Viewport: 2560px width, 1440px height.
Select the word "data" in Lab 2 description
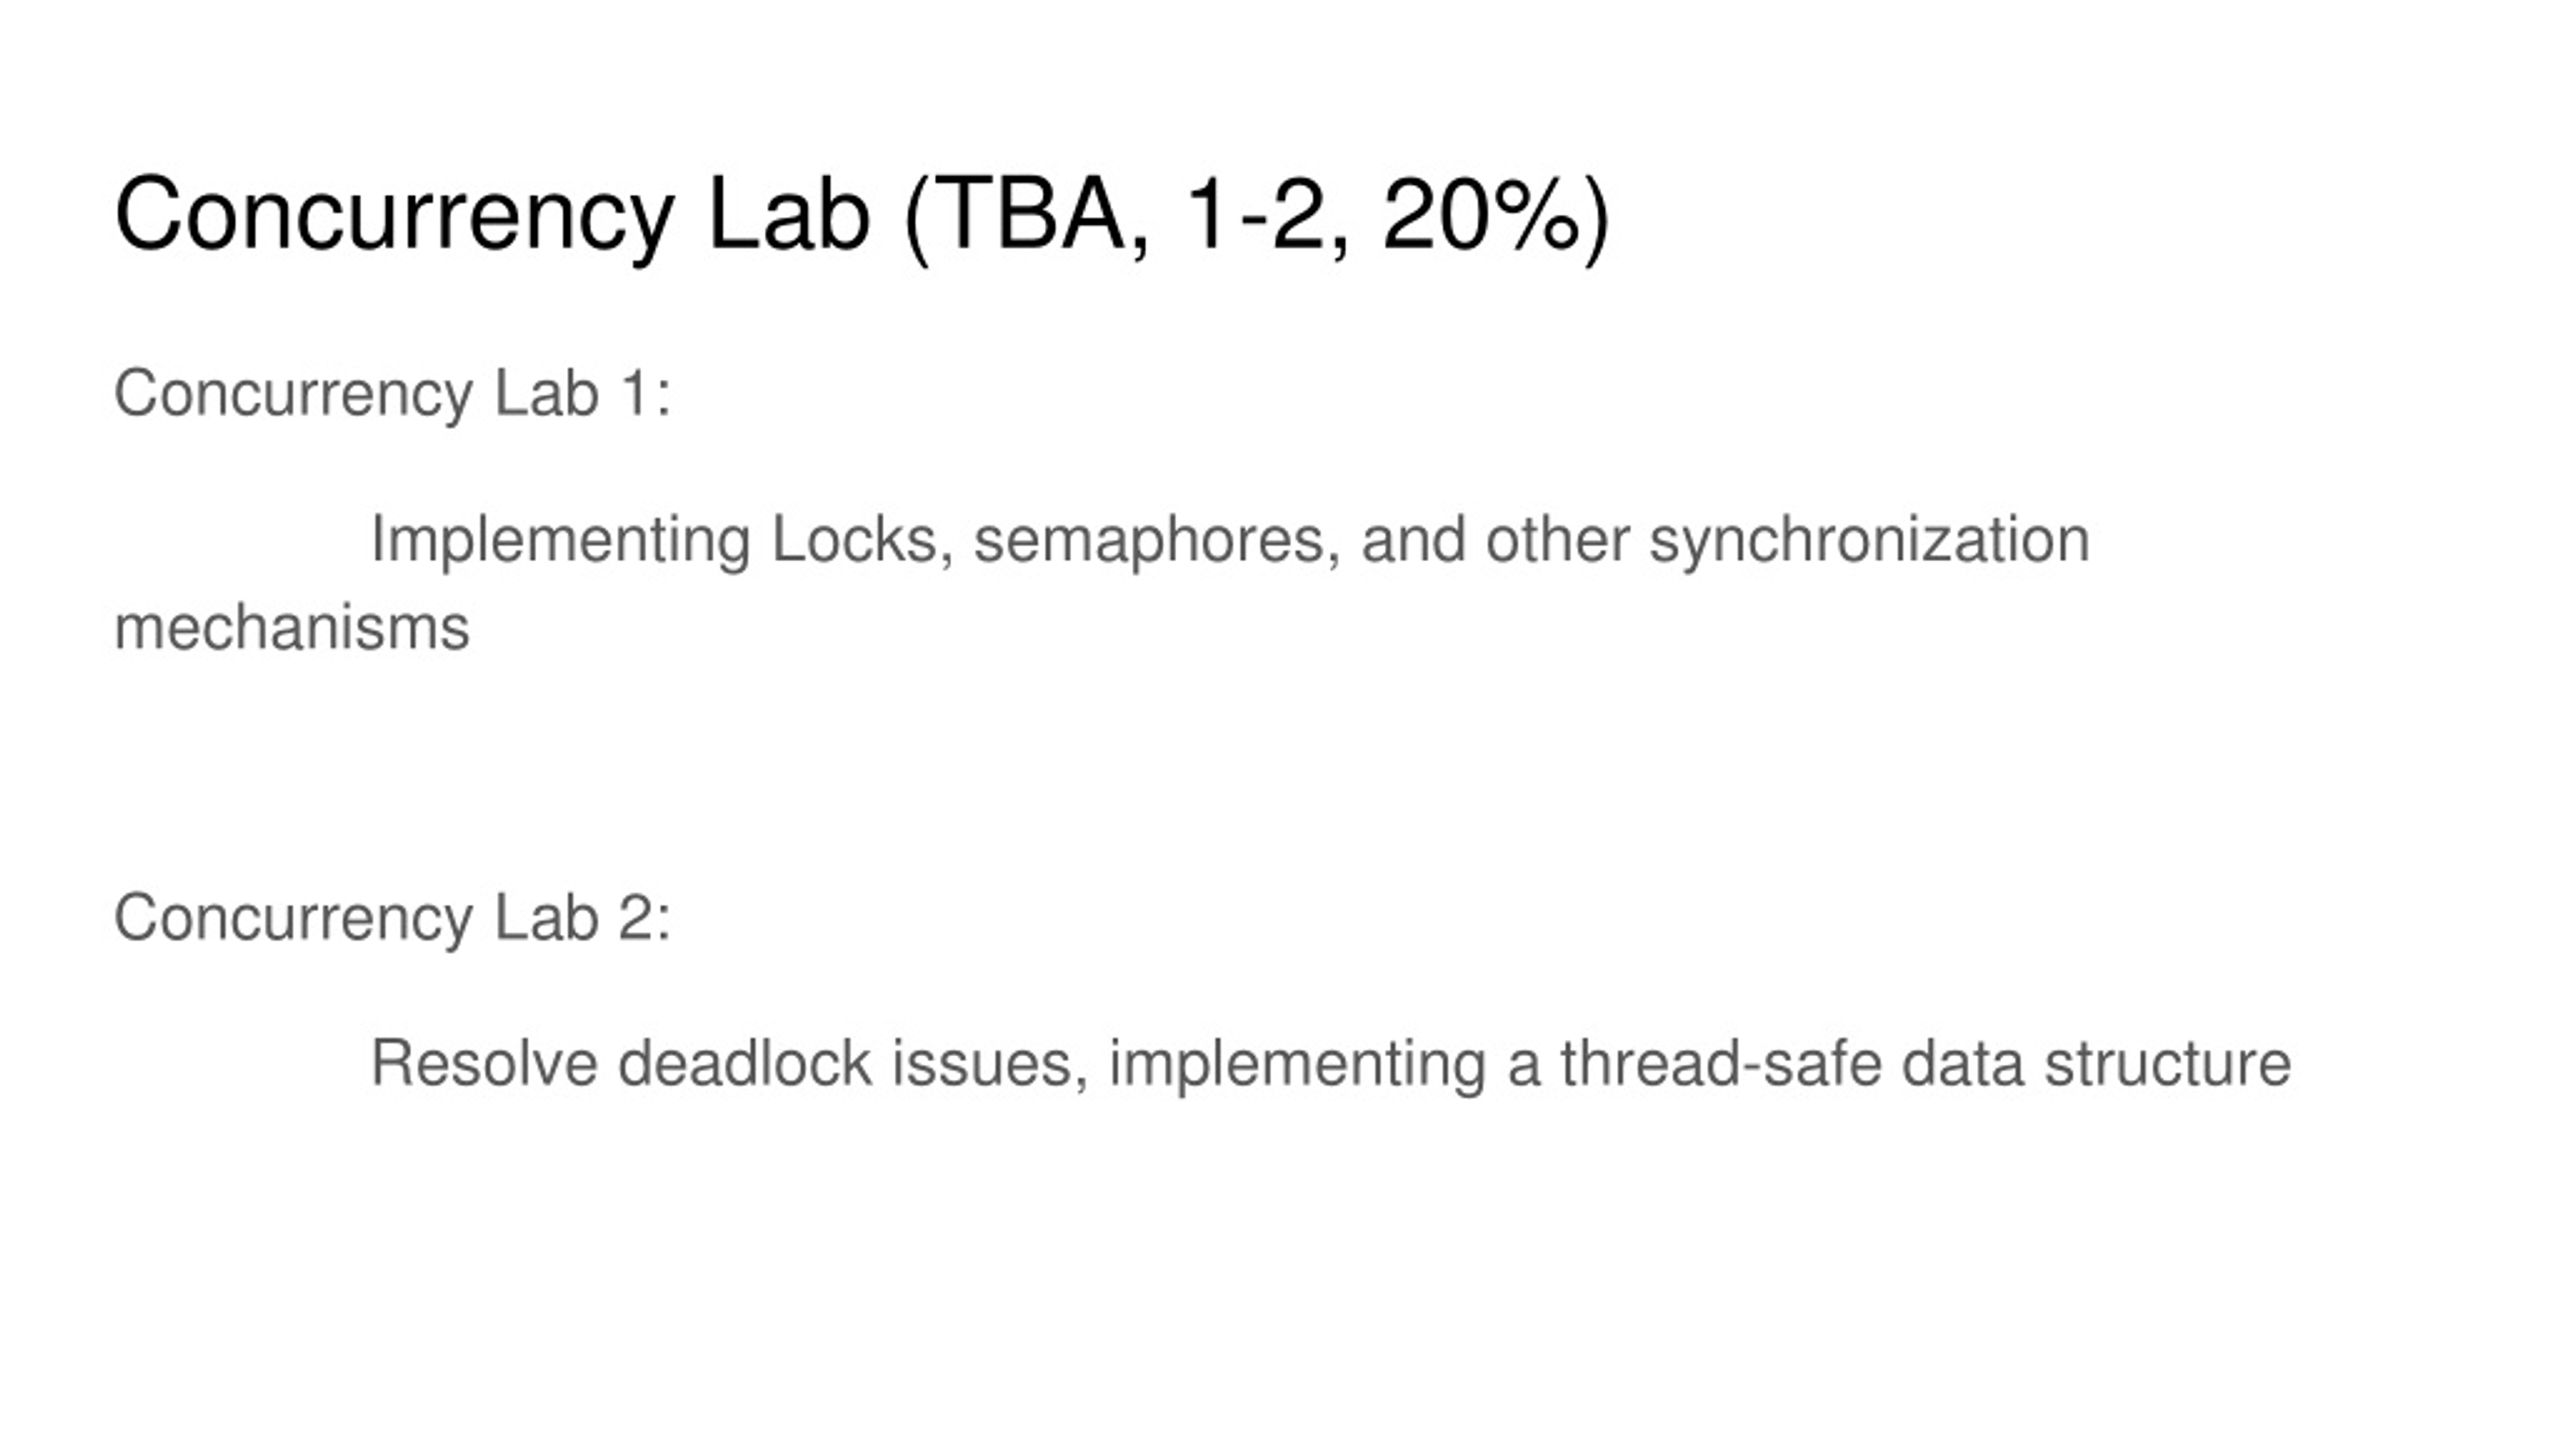click(x=1962, y=1064)
